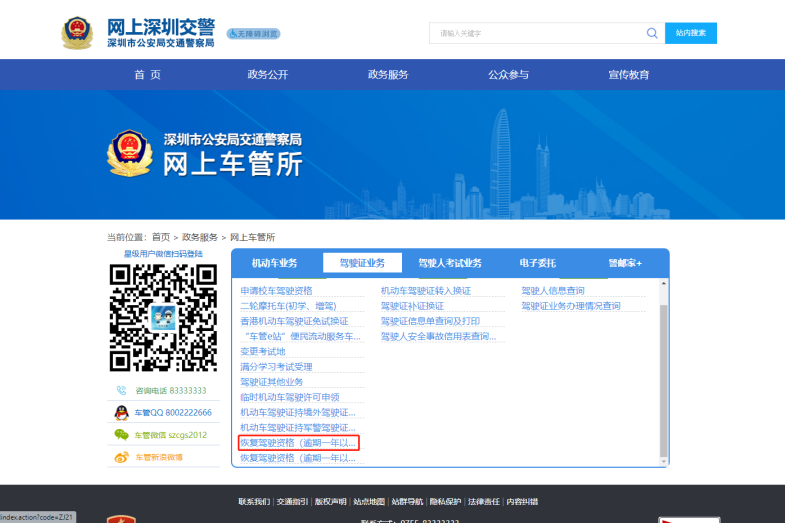Open the 宣传教育 navigation menu
This screenshot has height=523, width=785.
(628, 75)
